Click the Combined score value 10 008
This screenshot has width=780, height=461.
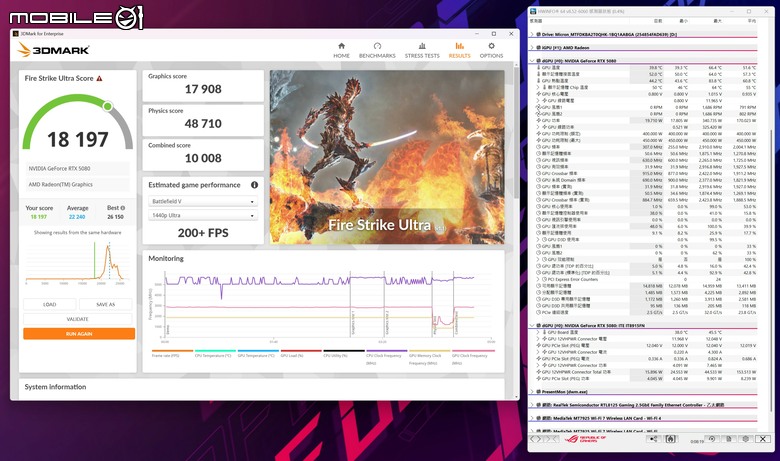point(203,158)
